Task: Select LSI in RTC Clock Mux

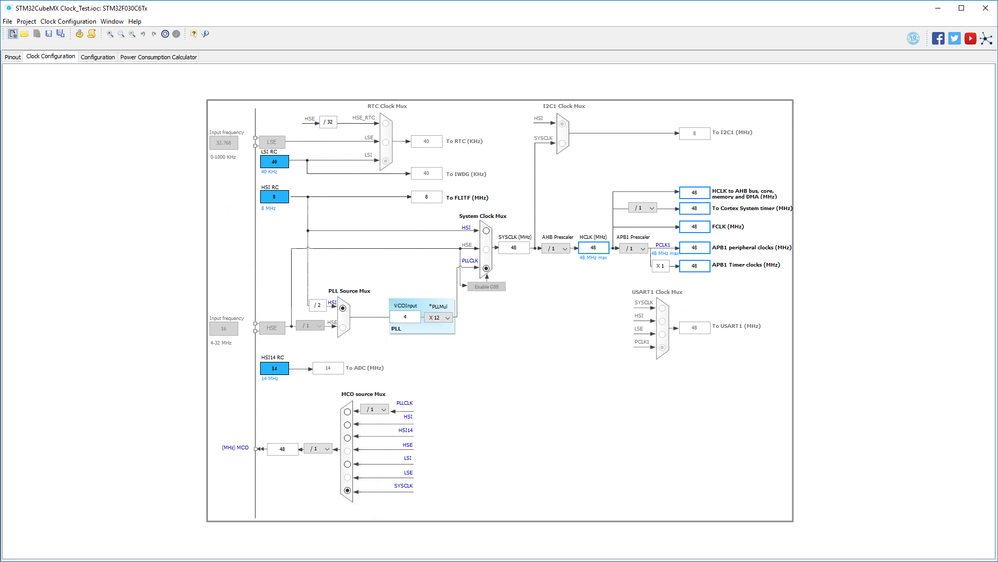Action: point(385,160)
